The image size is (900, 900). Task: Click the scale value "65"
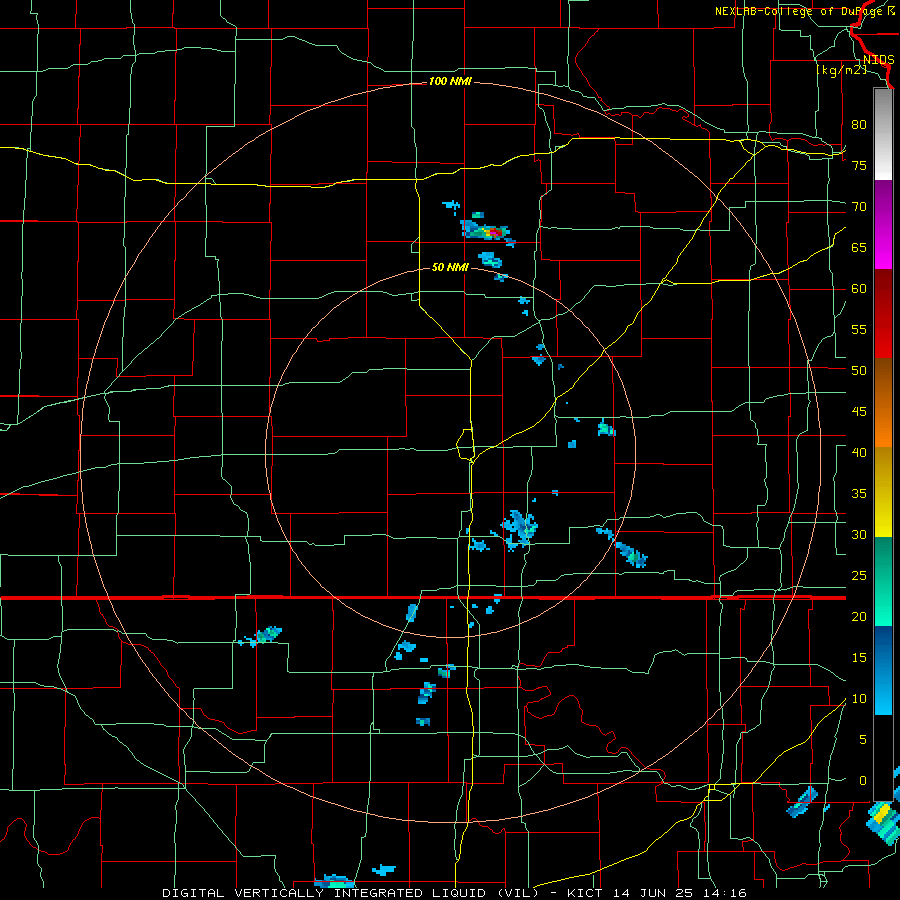point(859,247)
